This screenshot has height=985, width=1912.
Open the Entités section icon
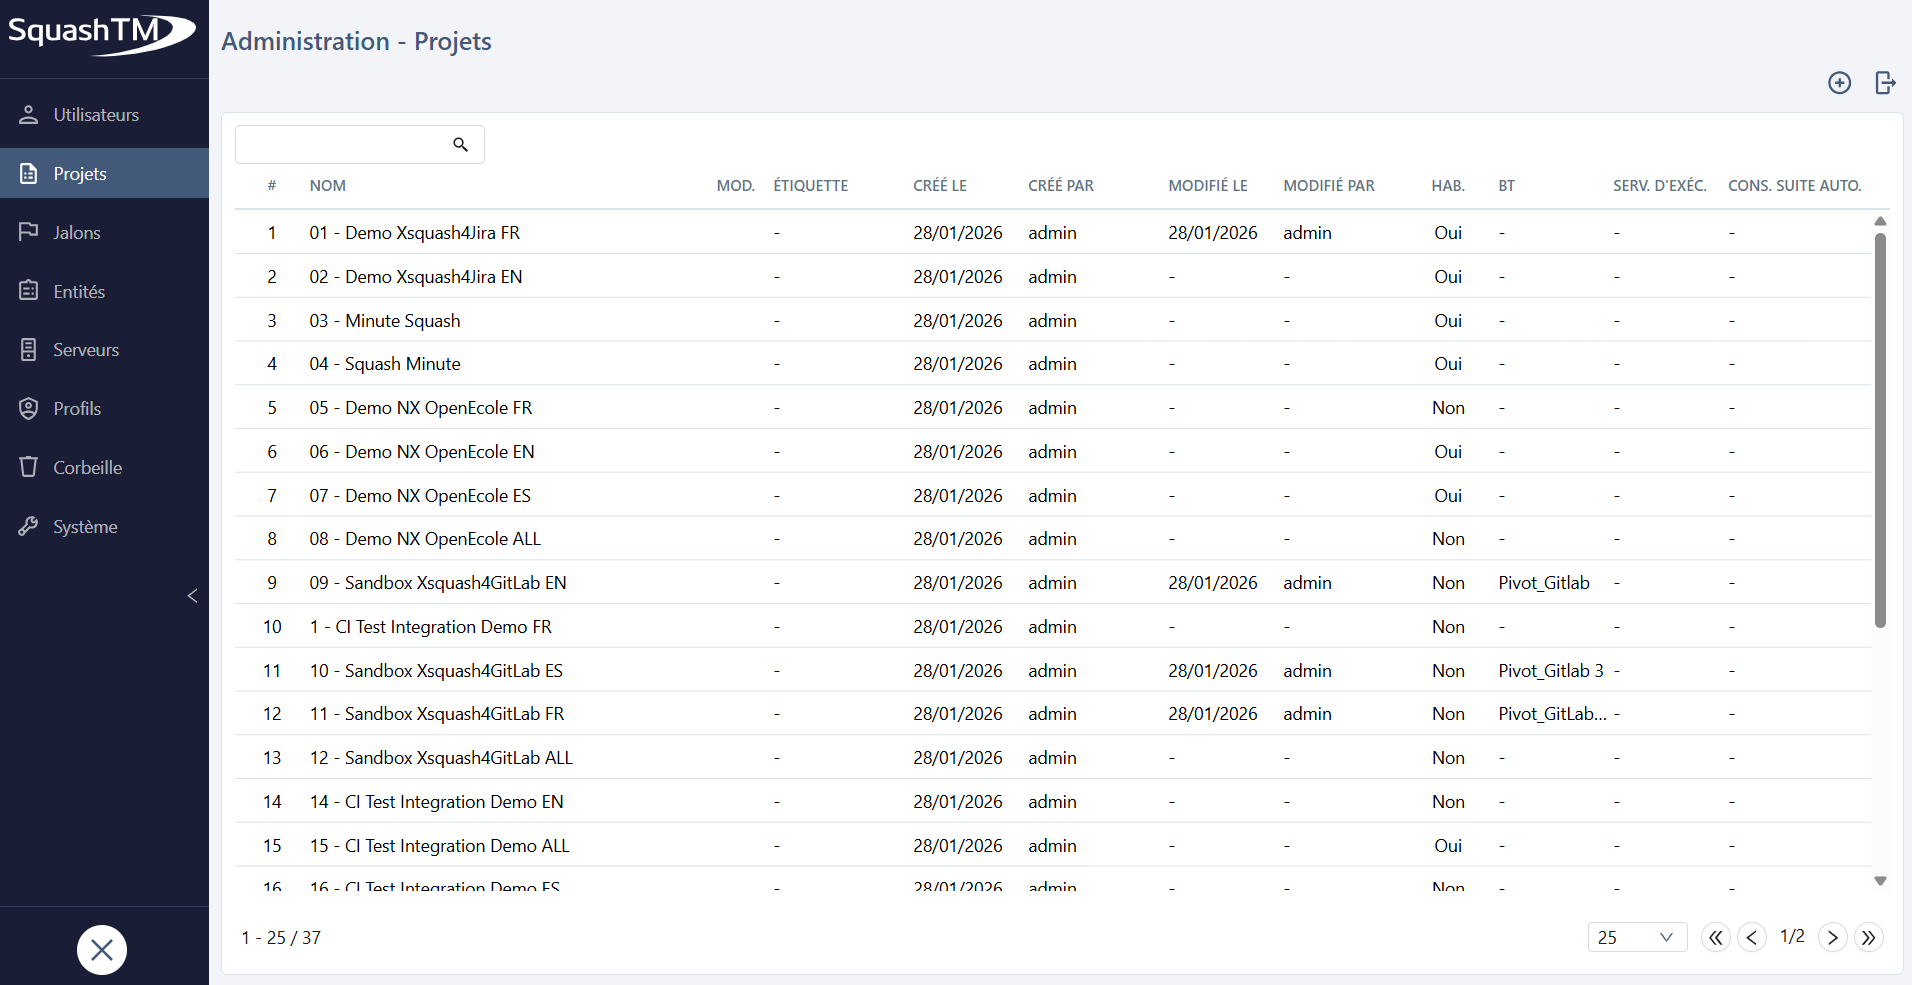click(x=27, y=290)
